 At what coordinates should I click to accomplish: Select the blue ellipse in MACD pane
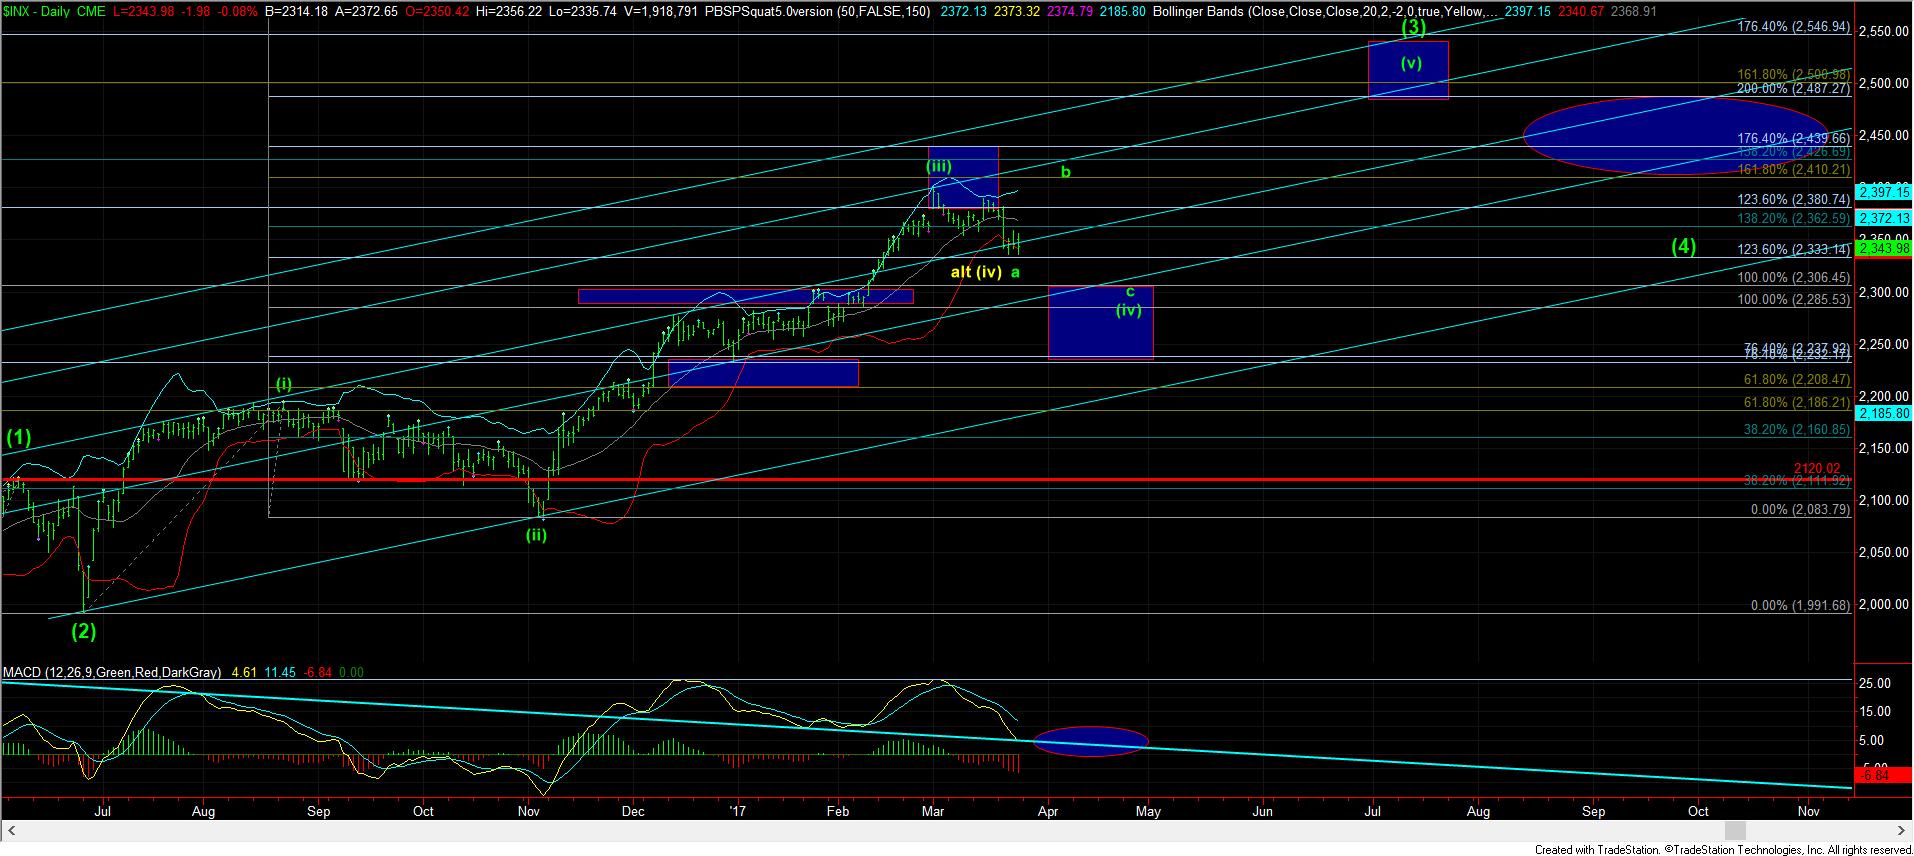pyautogui.click(x=1090, y=741)
